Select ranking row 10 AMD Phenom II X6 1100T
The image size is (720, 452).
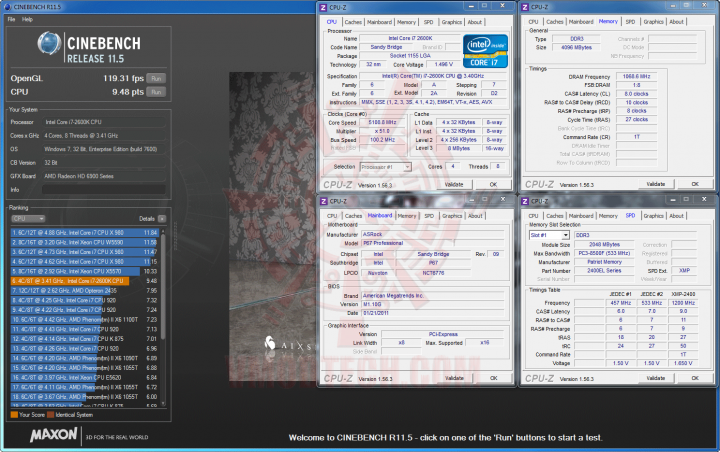click(84, 319)
